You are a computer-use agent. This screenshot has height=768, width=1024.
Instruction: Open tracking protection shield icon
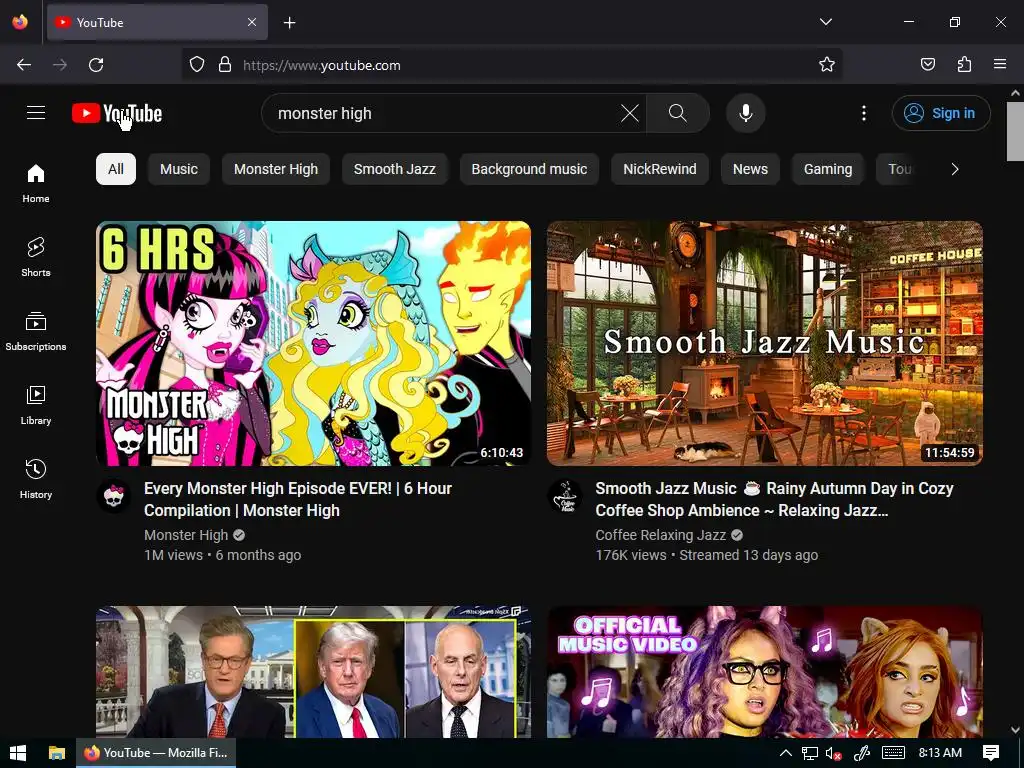coord(197,65)
